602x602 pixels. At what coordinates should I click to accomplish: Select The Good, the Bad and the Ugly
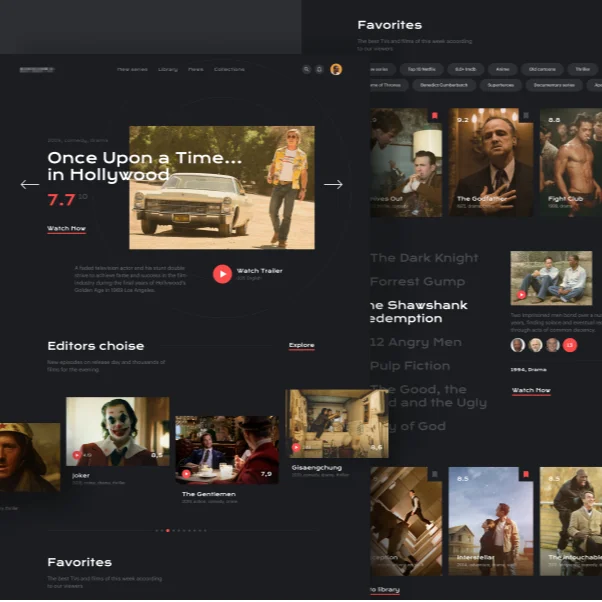click(428, 396)
